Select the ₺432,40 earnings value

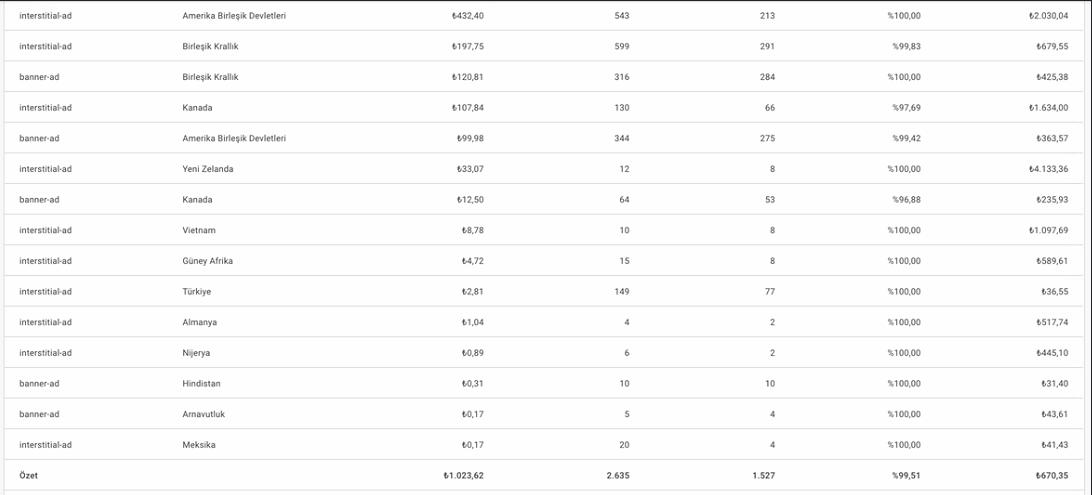click(467, 16)
